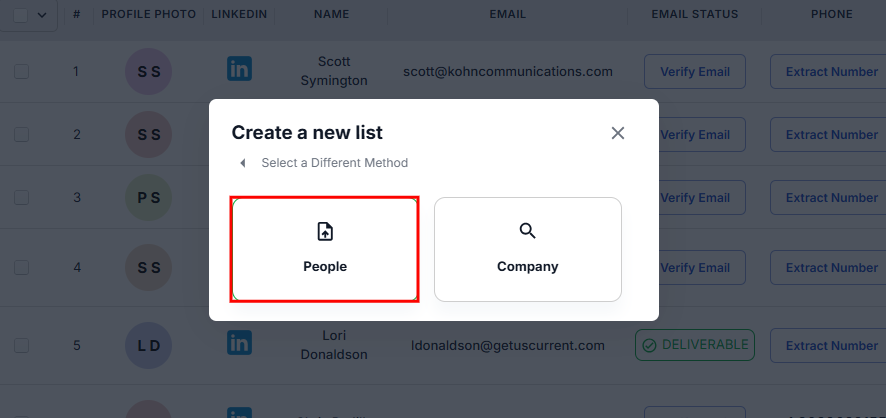Select the checkbox for row 3
This screenshot has width=886, height=418.
[21, 198]
